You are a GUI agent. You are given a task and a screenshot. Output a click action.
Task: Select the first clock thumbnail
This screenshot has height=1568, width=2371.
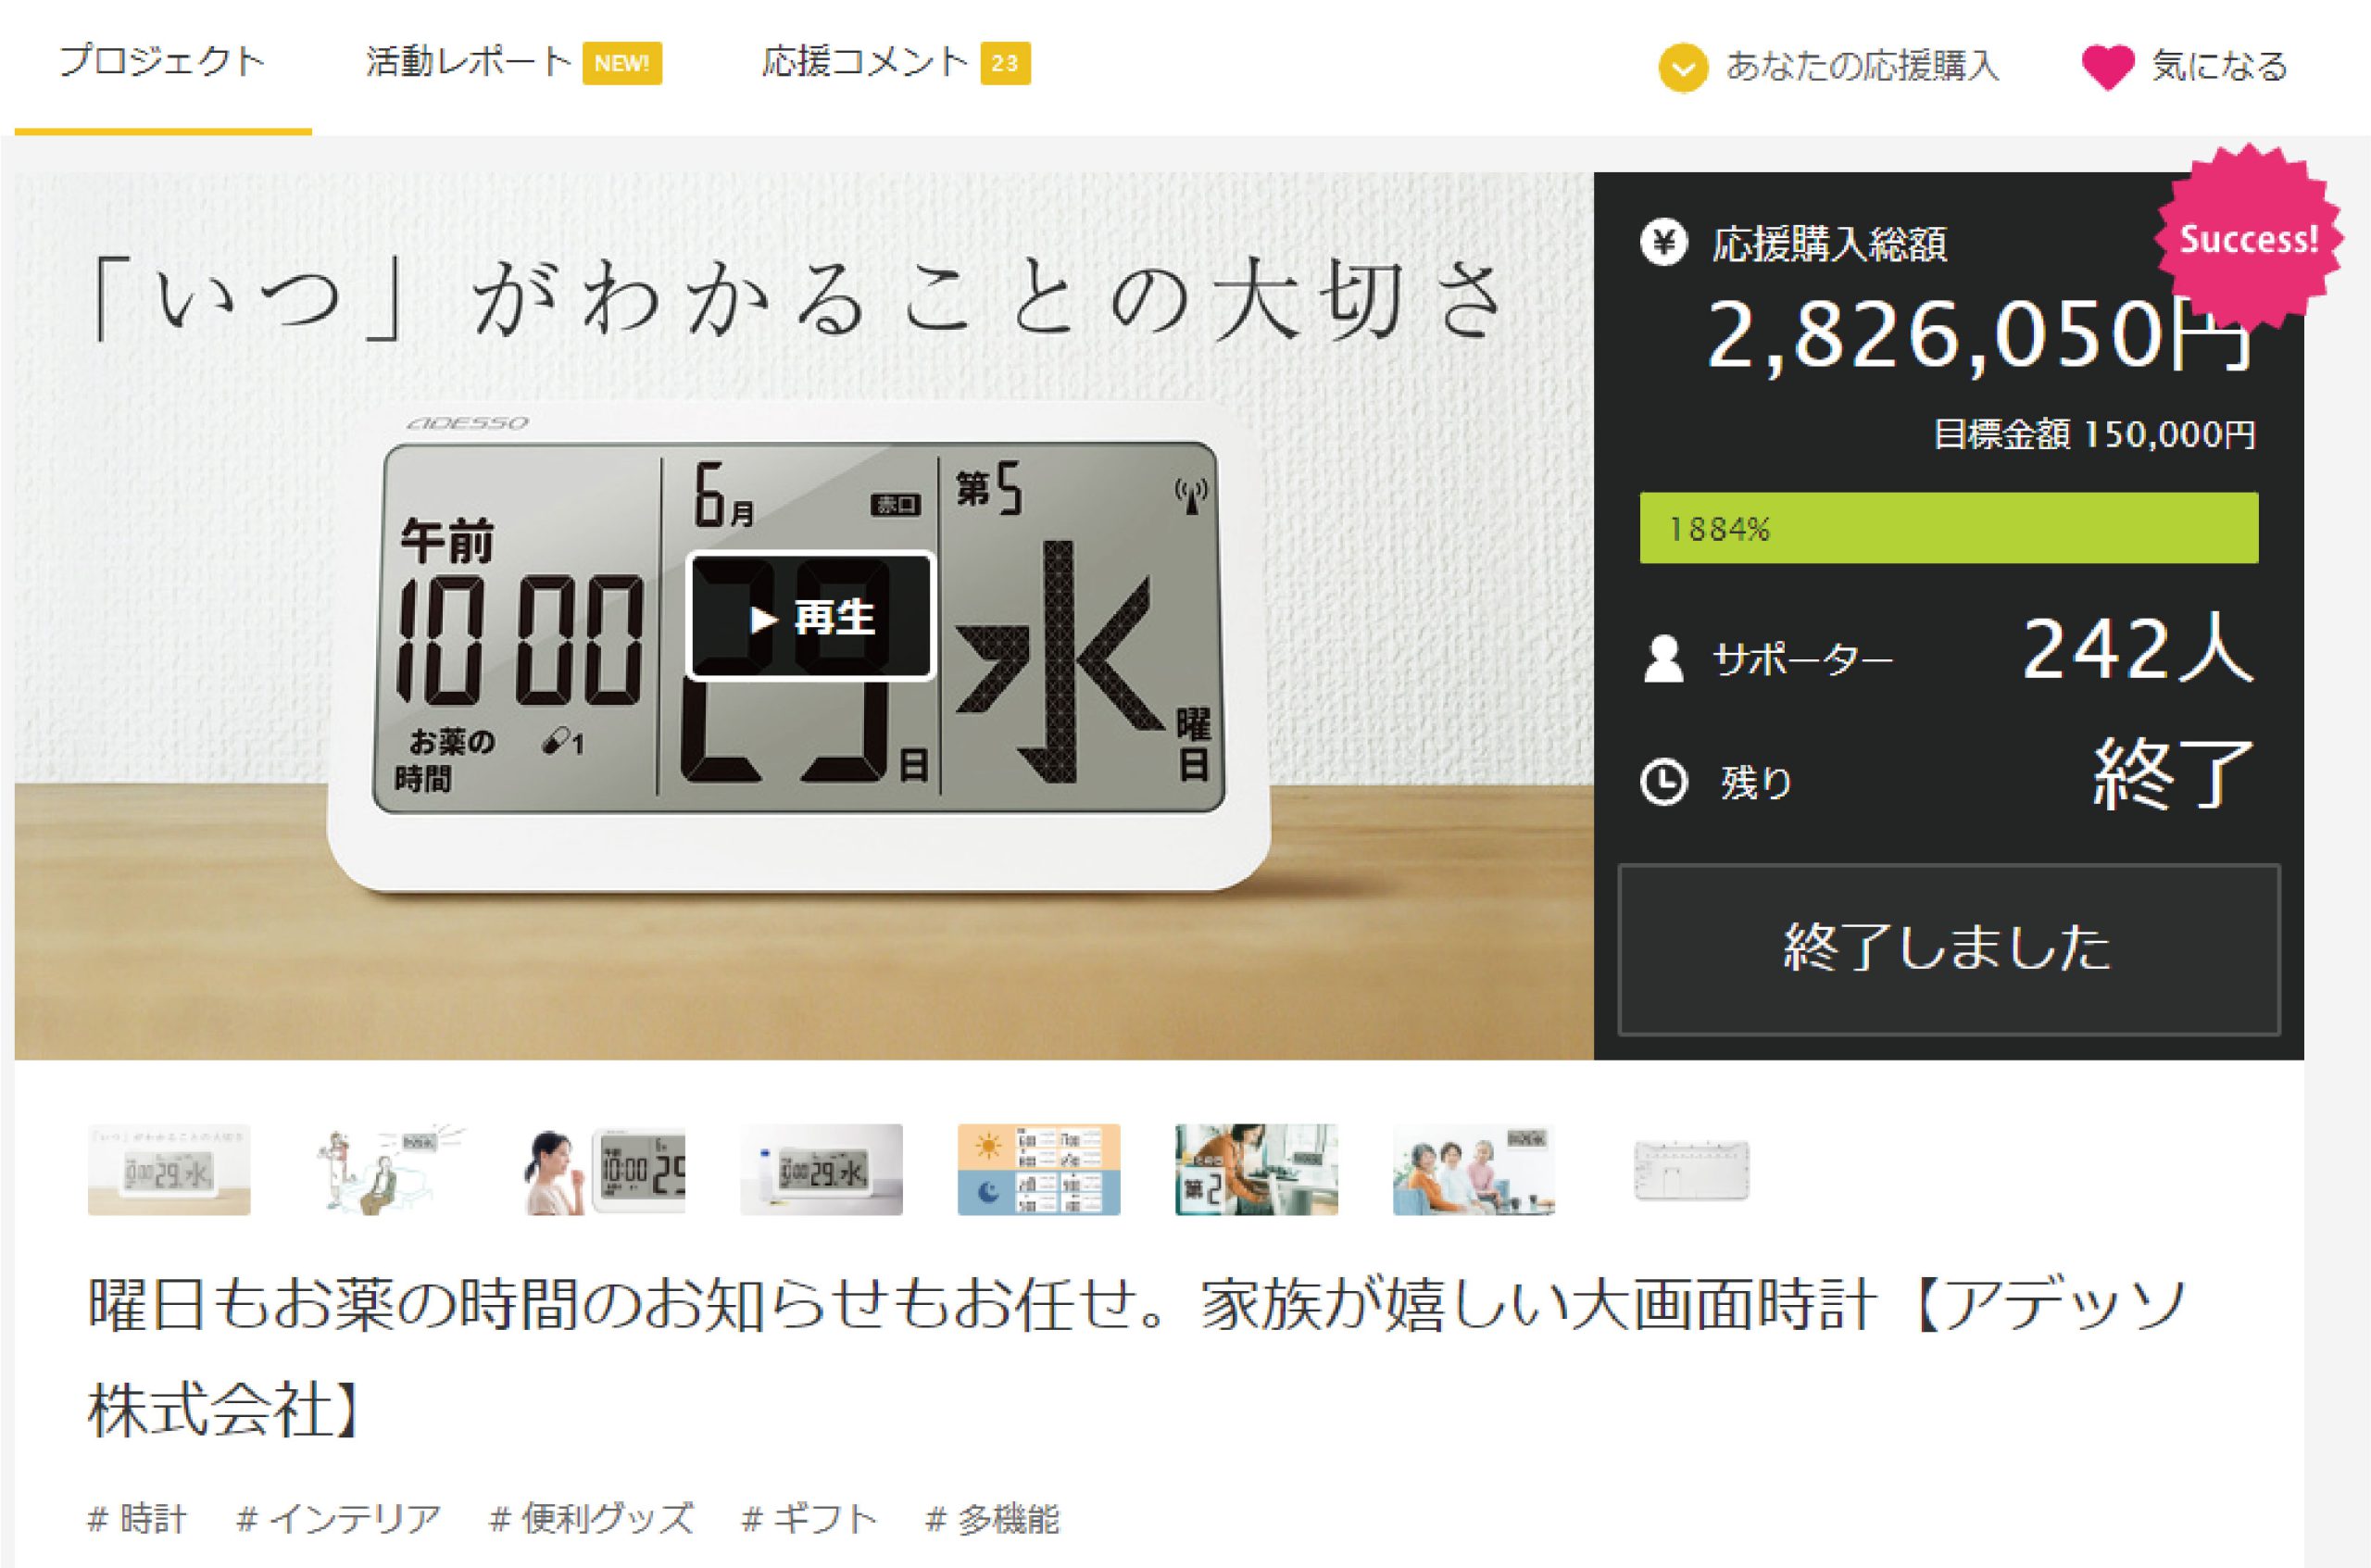169,1169
